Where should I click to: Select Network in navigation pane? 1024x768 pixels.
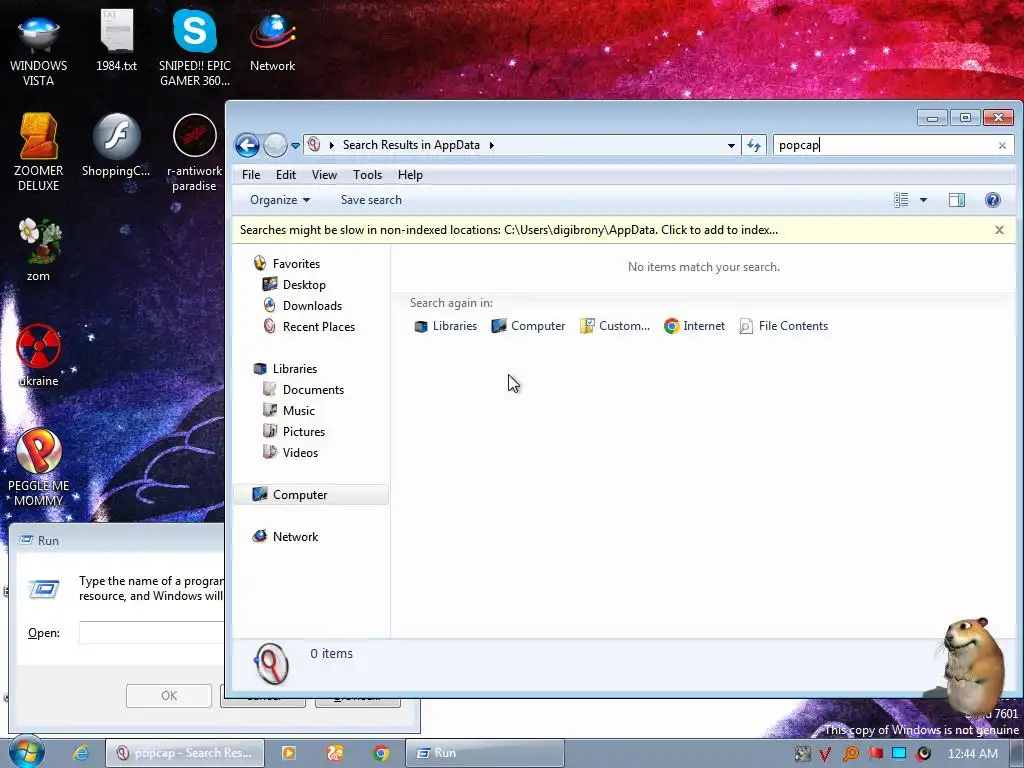pos(286,536)
